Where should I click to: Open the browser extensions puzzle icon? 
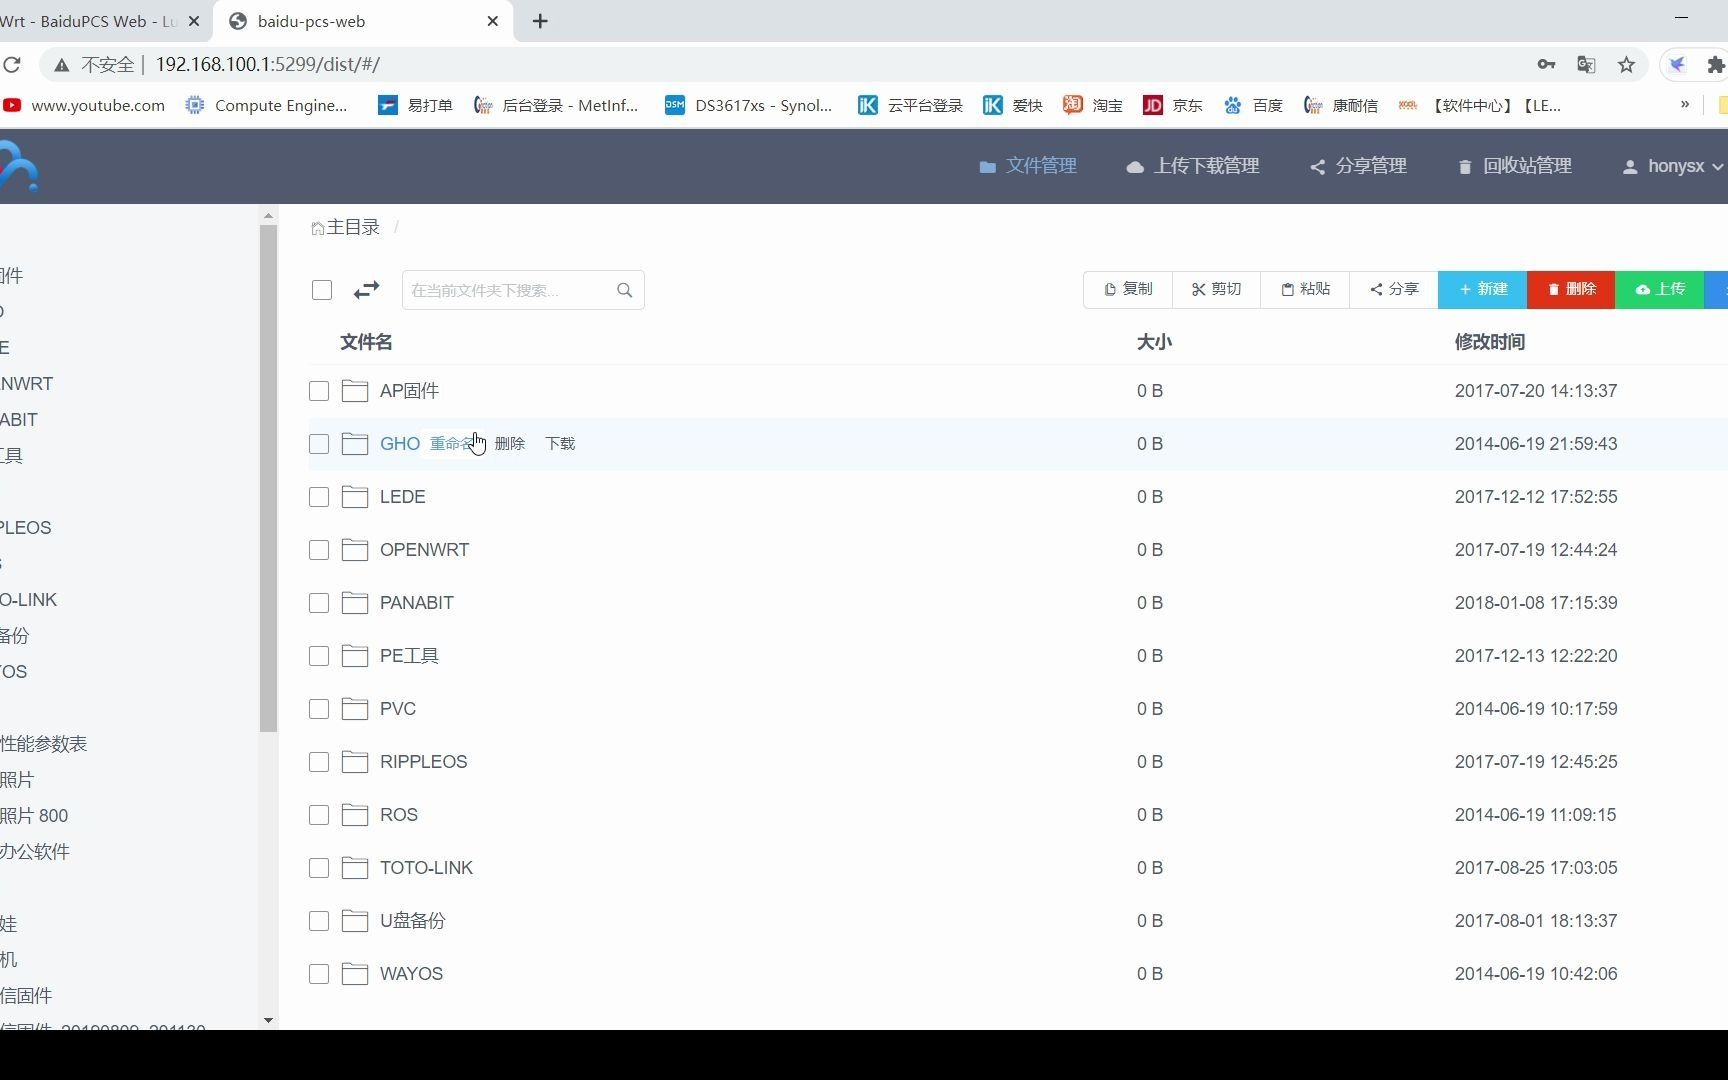(x=1716, y=64)
